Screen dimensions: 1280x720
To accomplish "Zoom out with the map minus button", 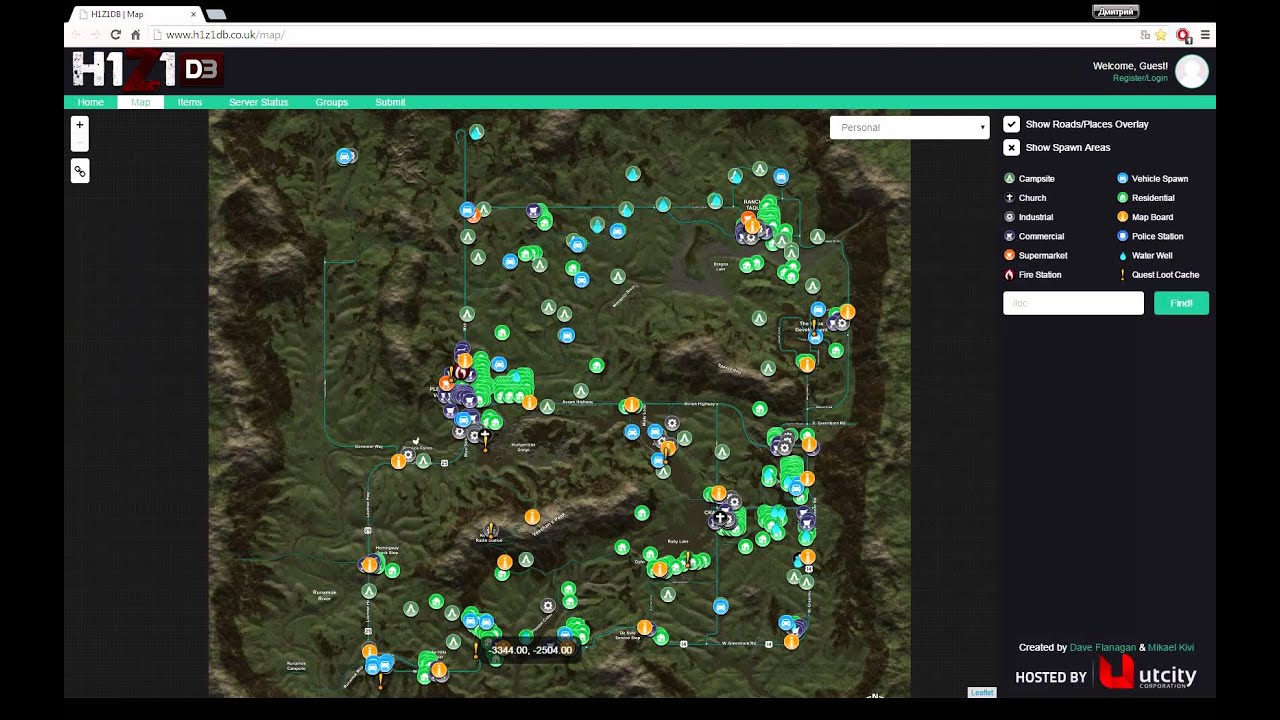I will 80,143.
